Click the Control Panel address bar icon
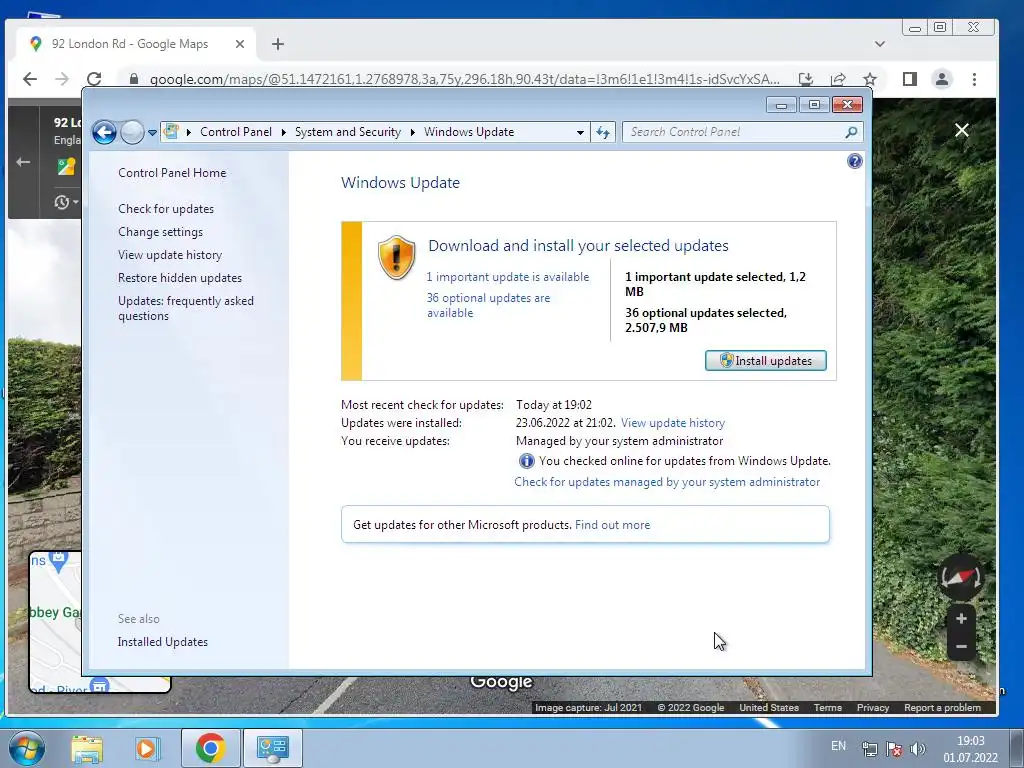This screenshot has height=768, width=1024. point(171,131)
